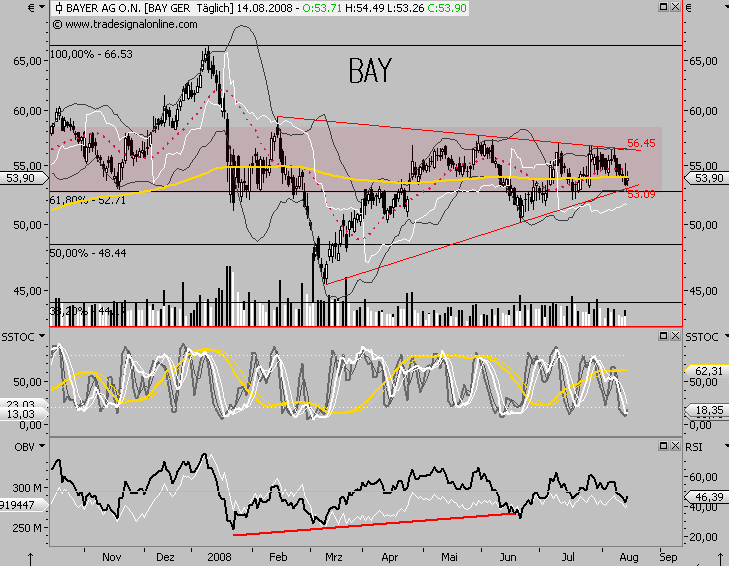Click the SSTOC left marker 13,03

pyautogui.click(x=23, y=414)
